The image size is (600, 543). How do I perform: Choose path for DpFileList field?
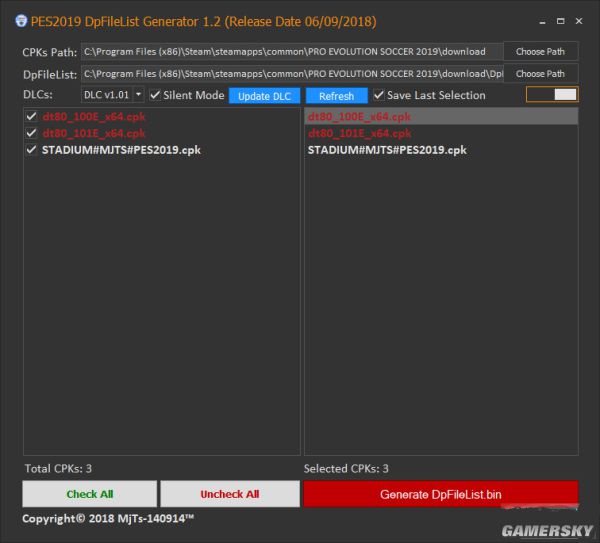[x=540, y=73]
